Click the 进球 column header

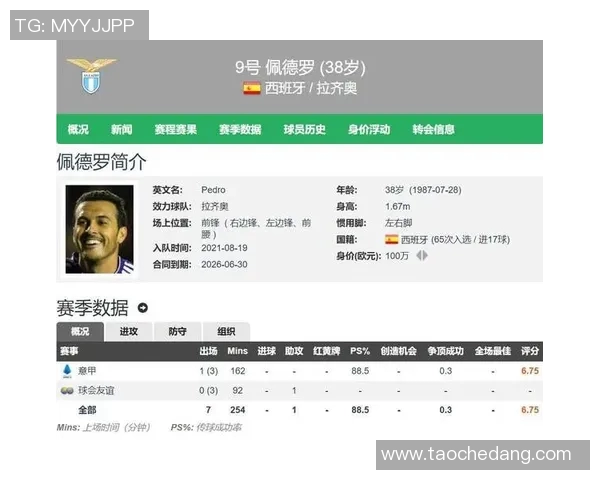(267, 351)
